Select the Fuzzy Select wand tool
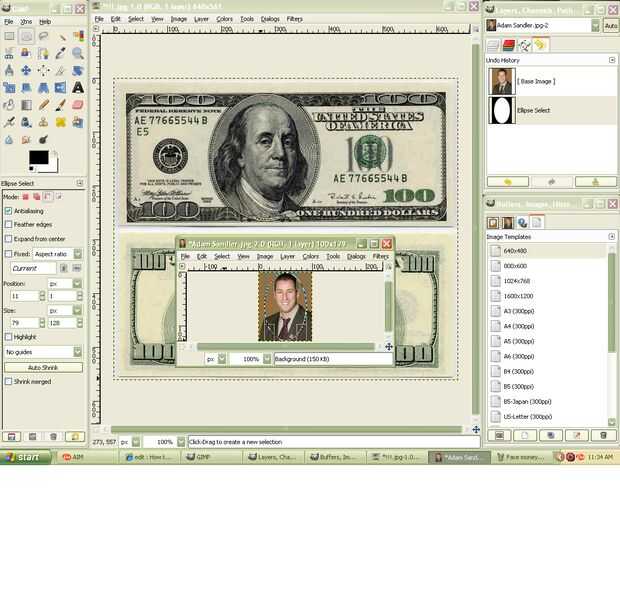620x604 pixels. pos(61,36)
